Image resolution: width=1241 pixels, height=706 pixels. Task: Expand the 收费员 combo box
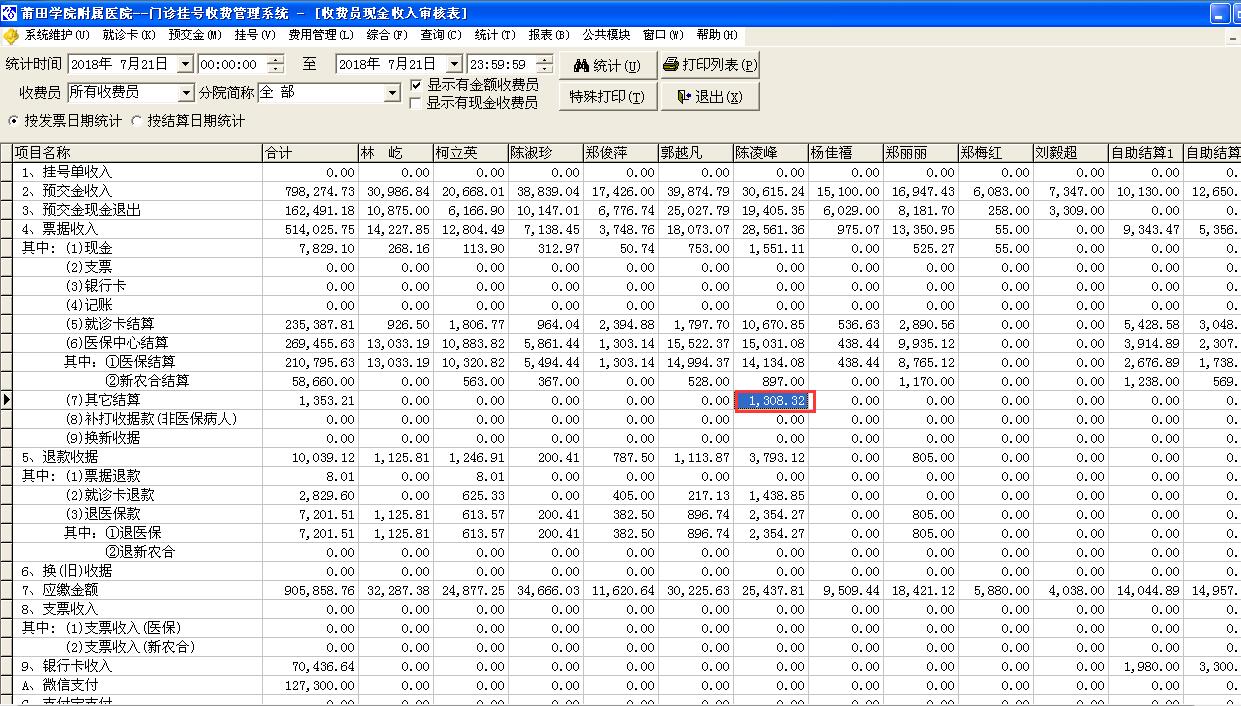[186, 93]
